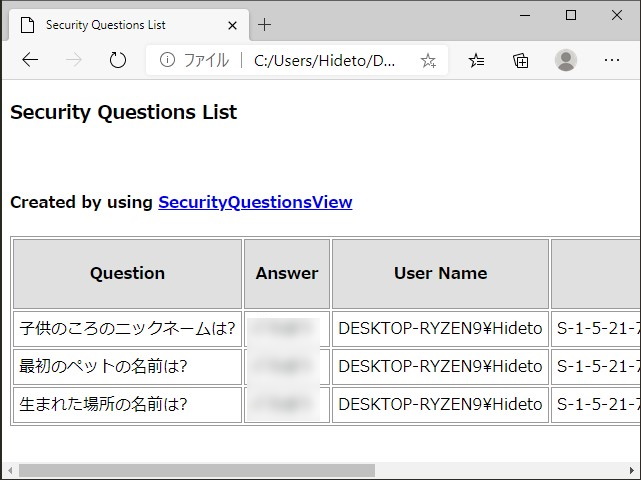
Task: Click the user name in the first pet row
Action: (x=440, y=366)
